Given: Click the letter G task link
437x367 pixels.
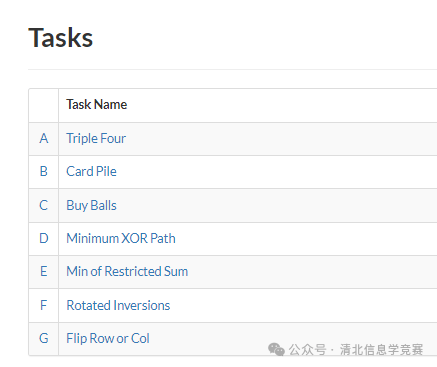Looking at the screenshot, I should (x=44, y=338).
